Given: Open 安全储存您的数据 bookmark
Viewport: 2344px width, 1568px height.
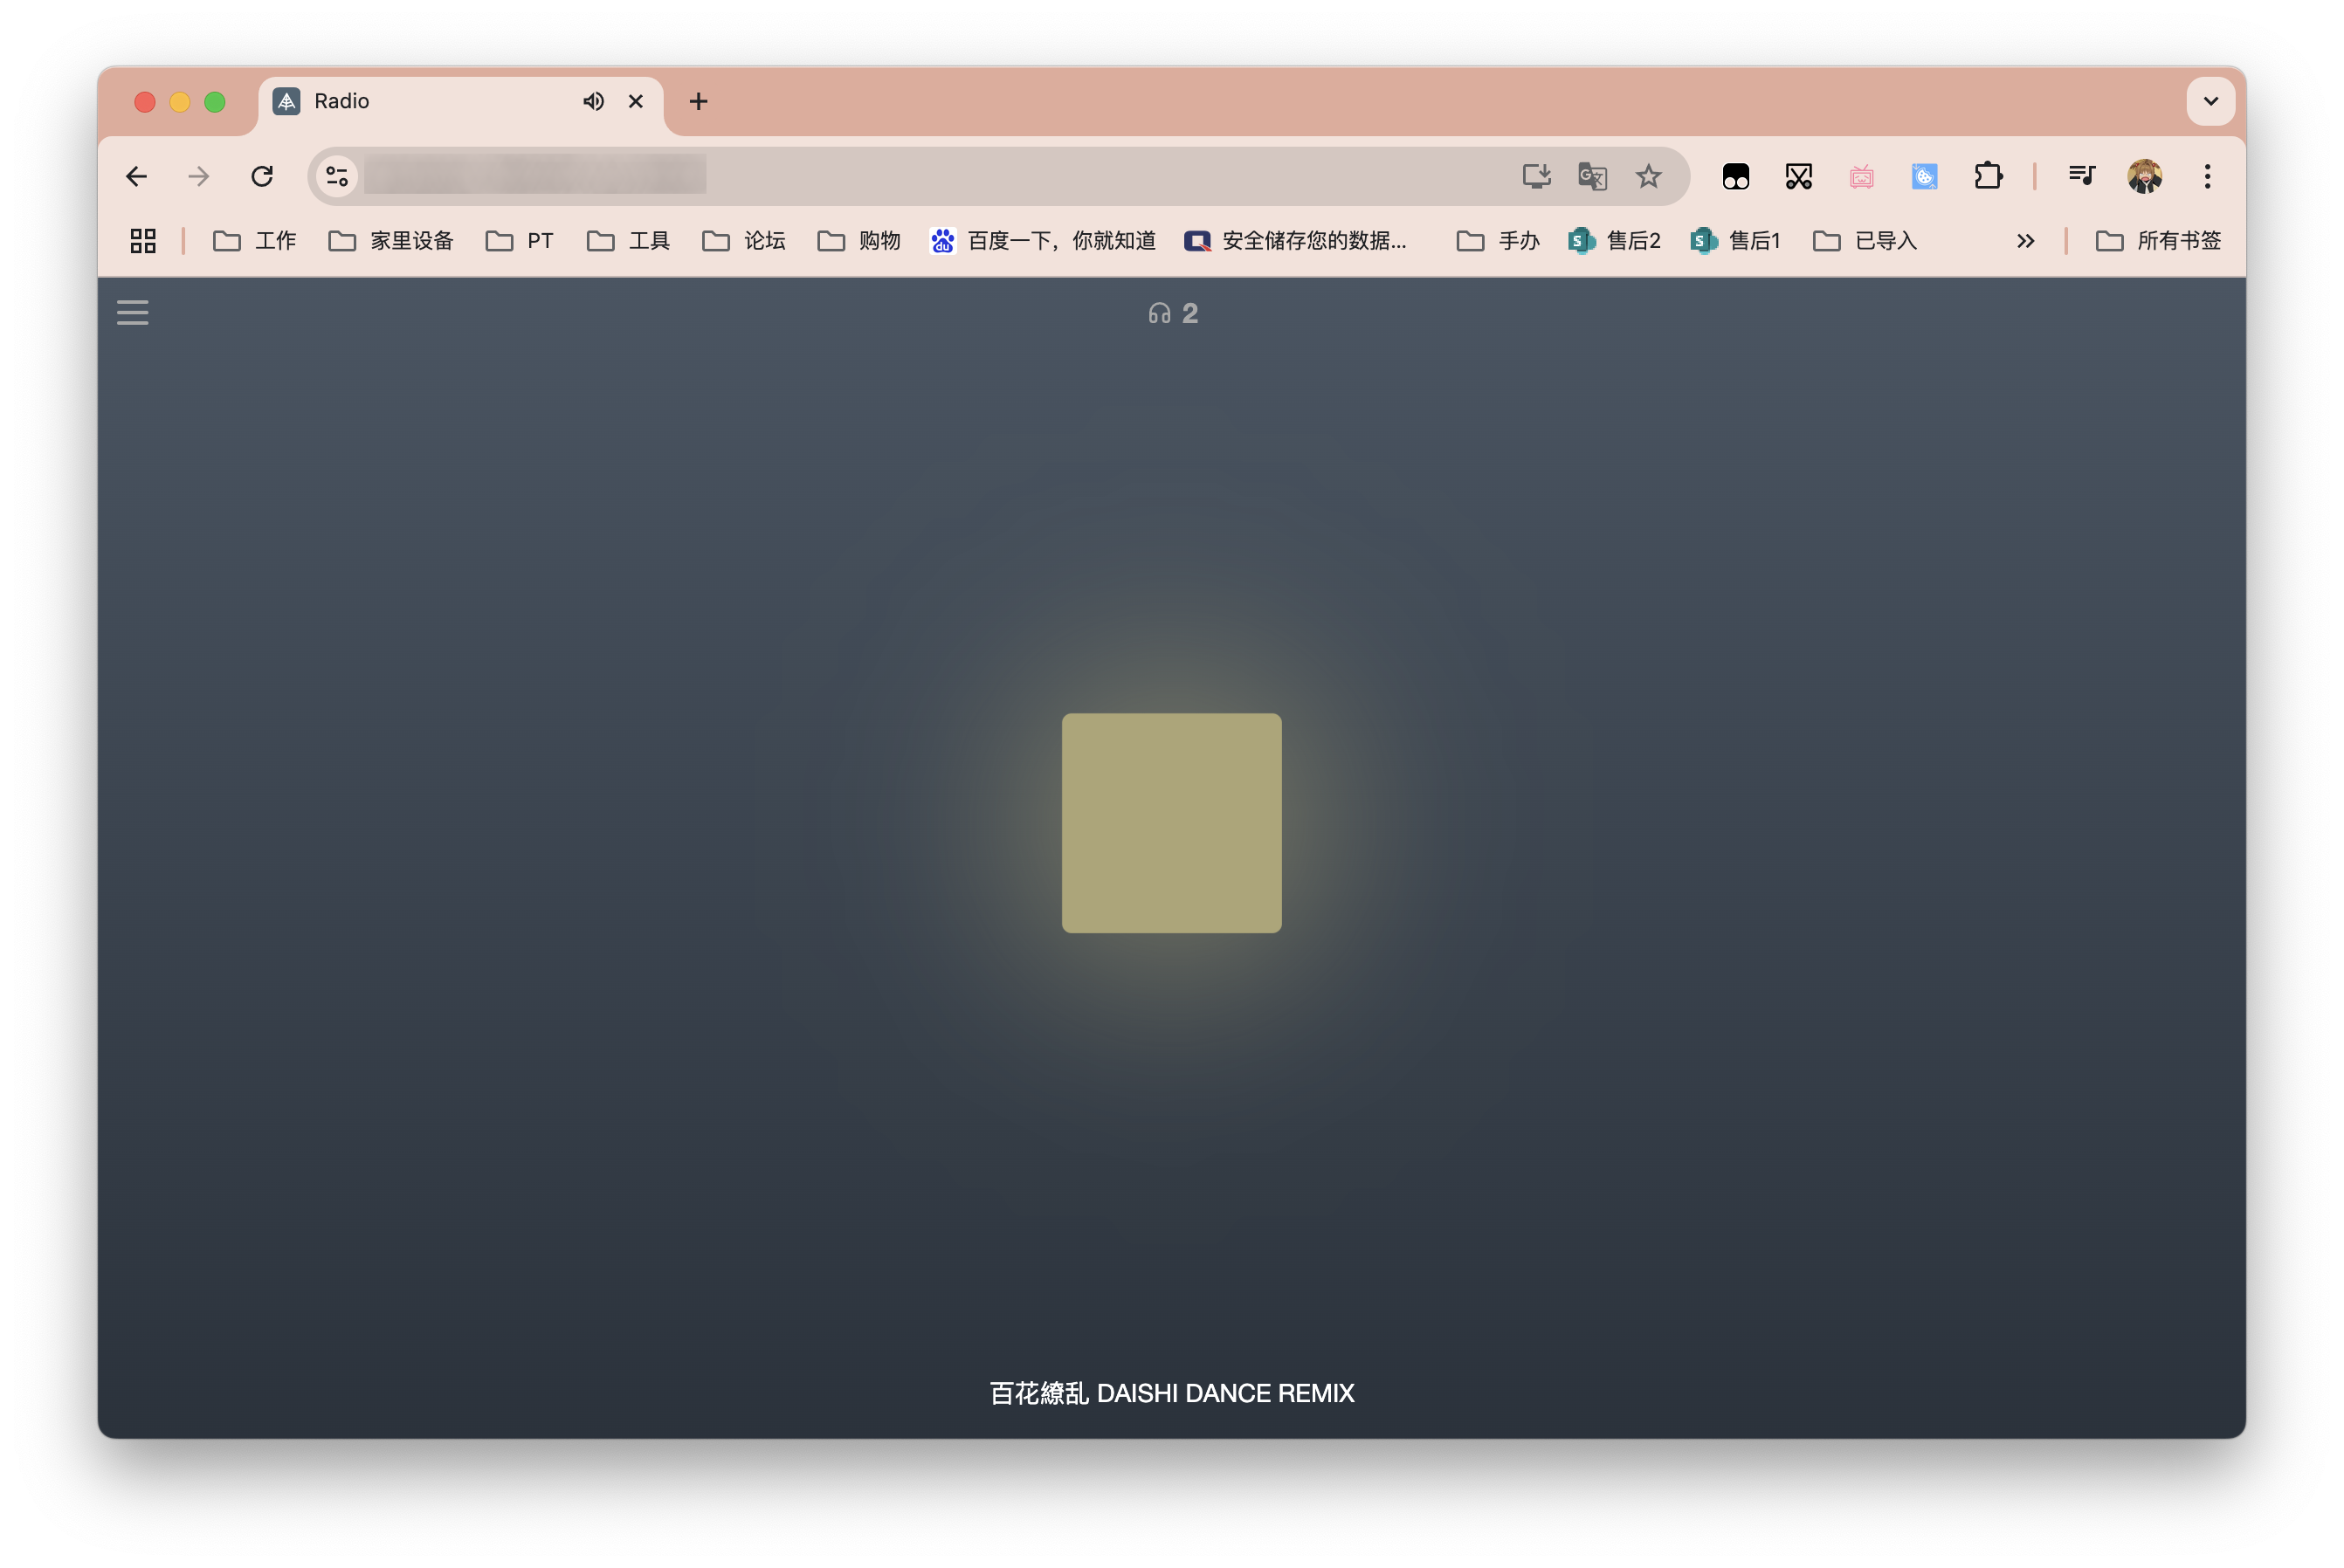Looking at the screenshot, I should pos(1296,241).
